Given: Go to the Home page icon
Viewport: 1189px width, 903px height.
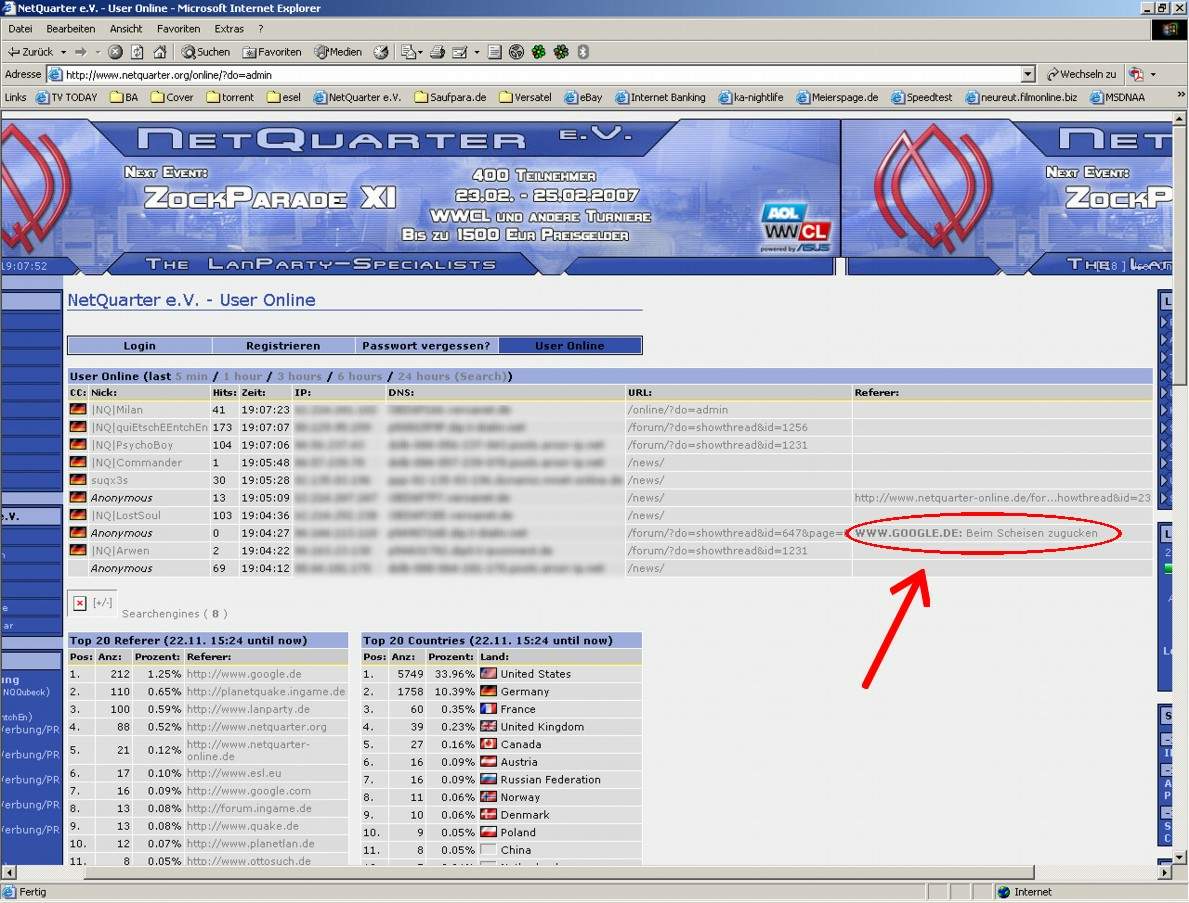Looking at the screenshot, I should 159,52.
